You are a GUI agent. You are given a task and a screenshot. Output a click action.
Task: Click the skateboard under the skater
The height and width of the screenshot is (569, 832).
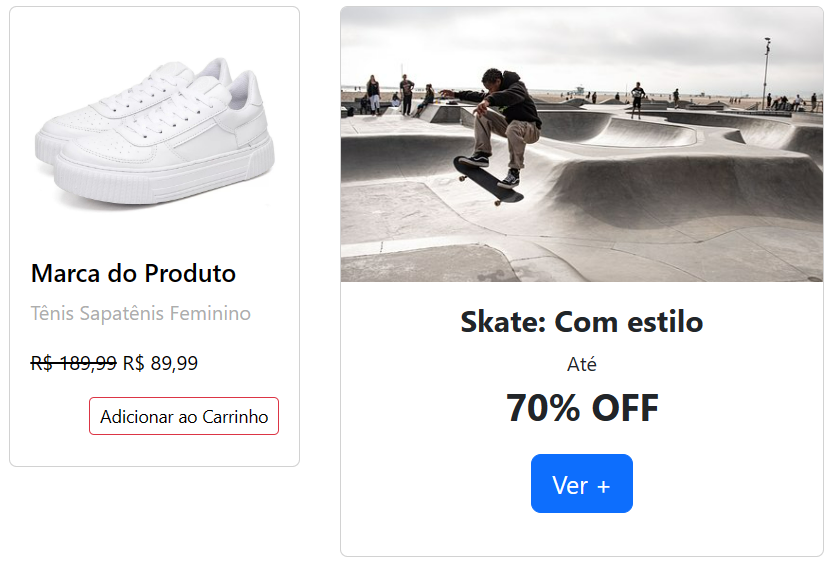pyautogui.click(x=488, y=179)
